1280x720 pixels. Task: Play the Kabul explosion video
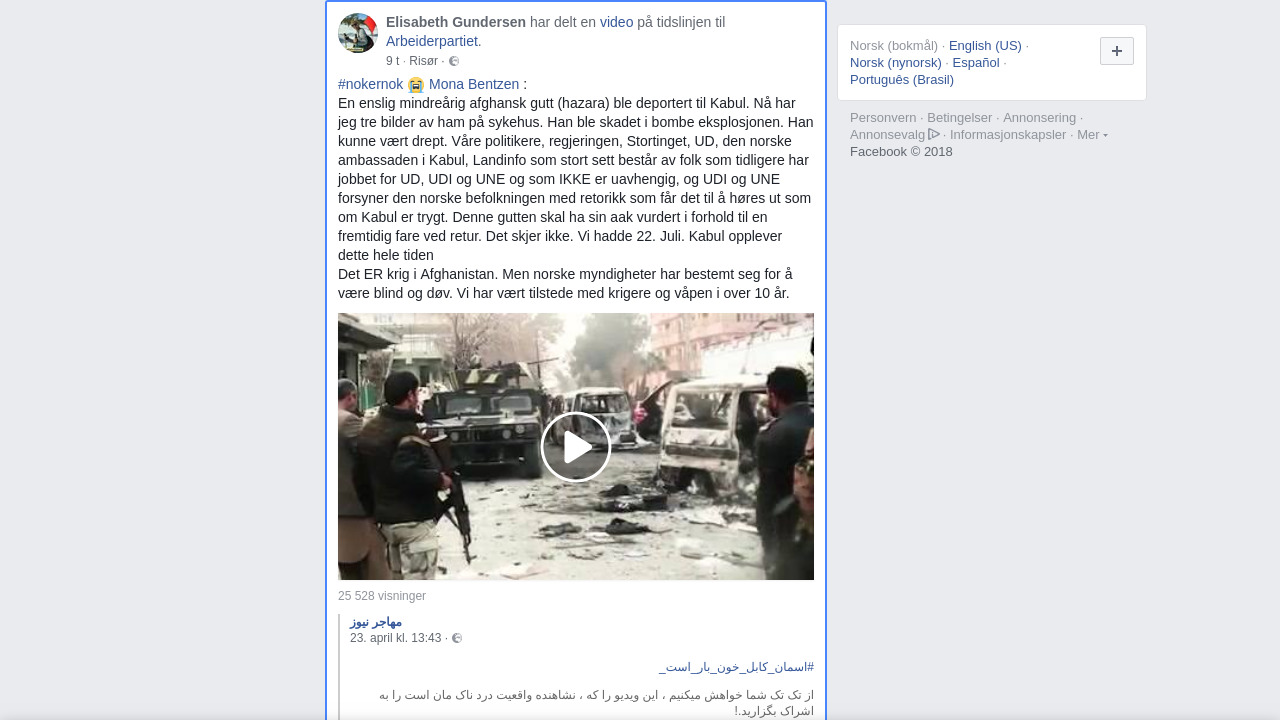[x=576, y=447]
